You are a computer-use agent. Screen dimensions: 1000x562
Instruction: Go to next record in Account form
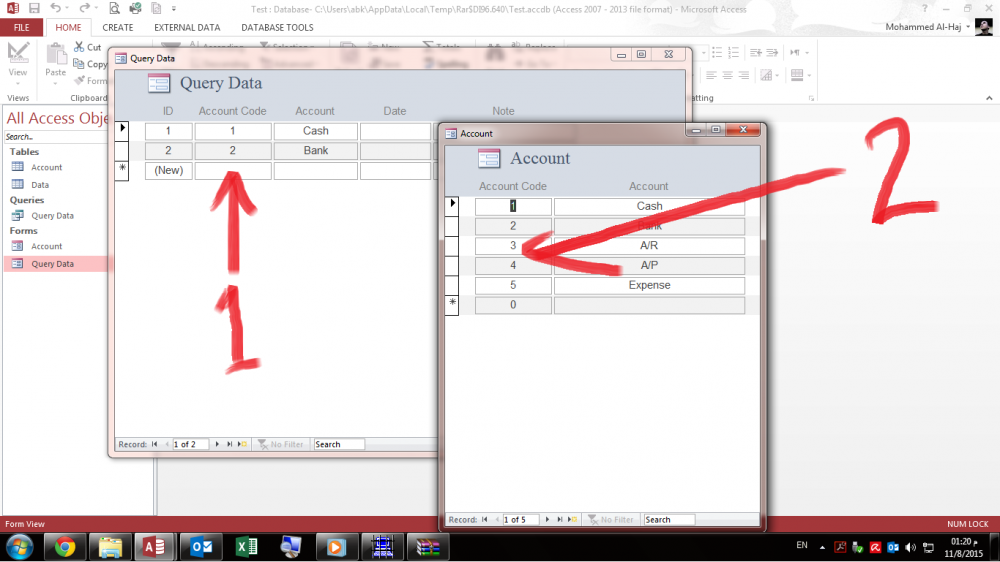[547, 519]
